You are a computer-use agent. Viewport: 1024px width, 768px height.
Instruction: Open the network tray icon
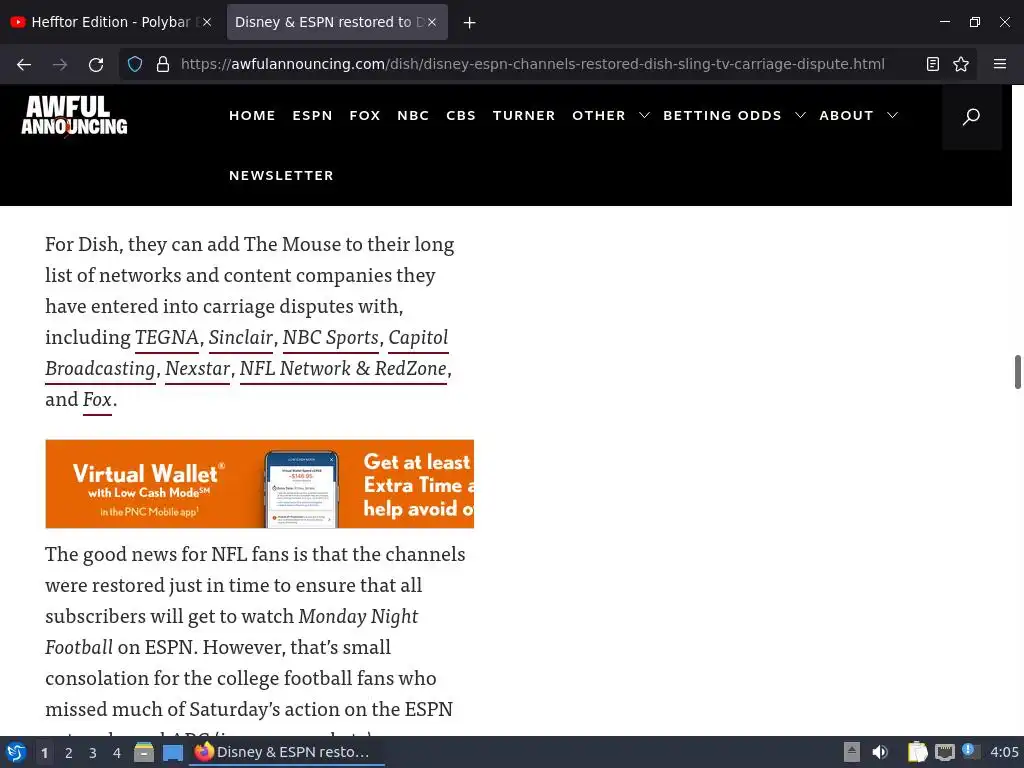click(x=944, y=752)
